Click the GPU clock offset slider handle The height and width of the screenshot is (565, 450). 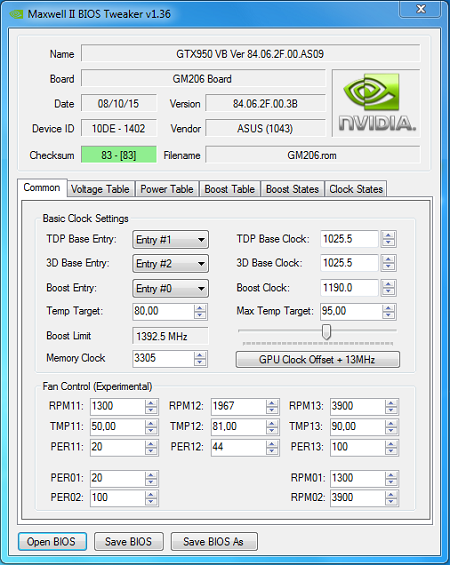point(326,332)
